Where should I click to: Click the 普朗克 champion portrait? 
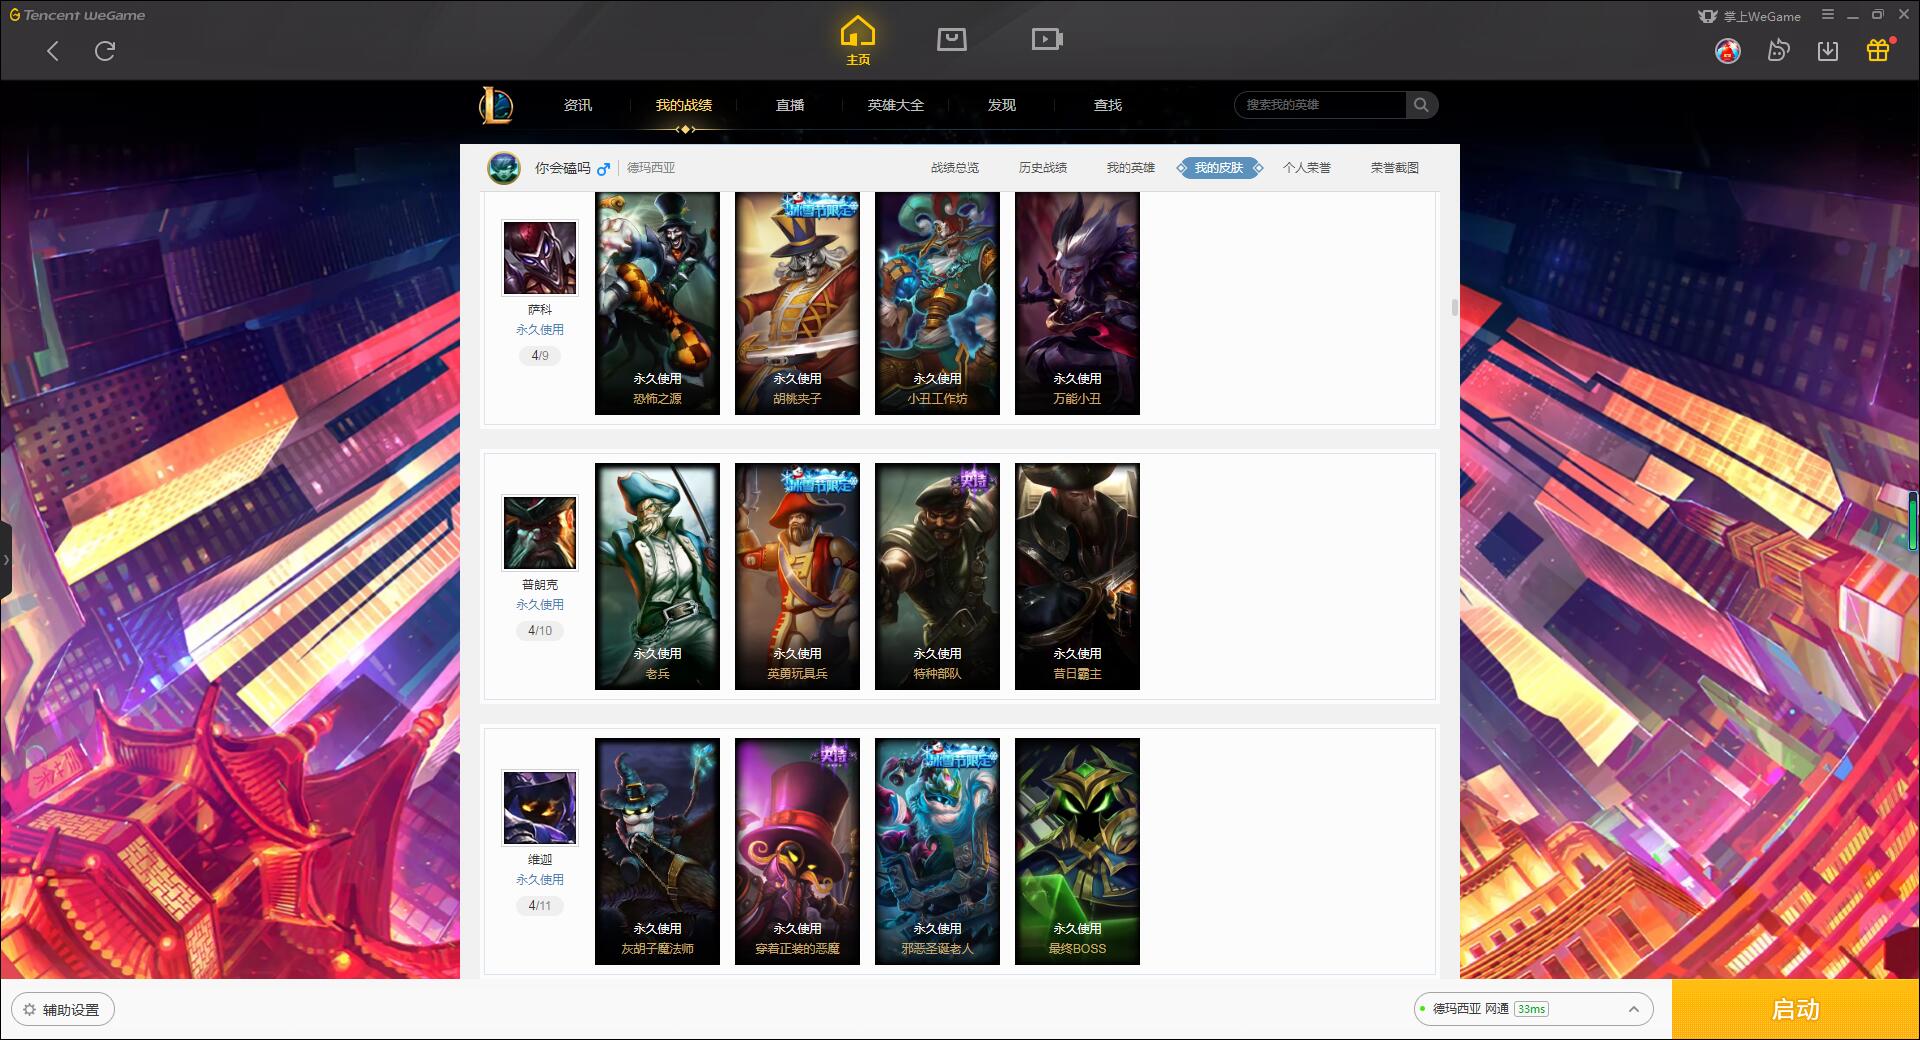tap(540, 533)
